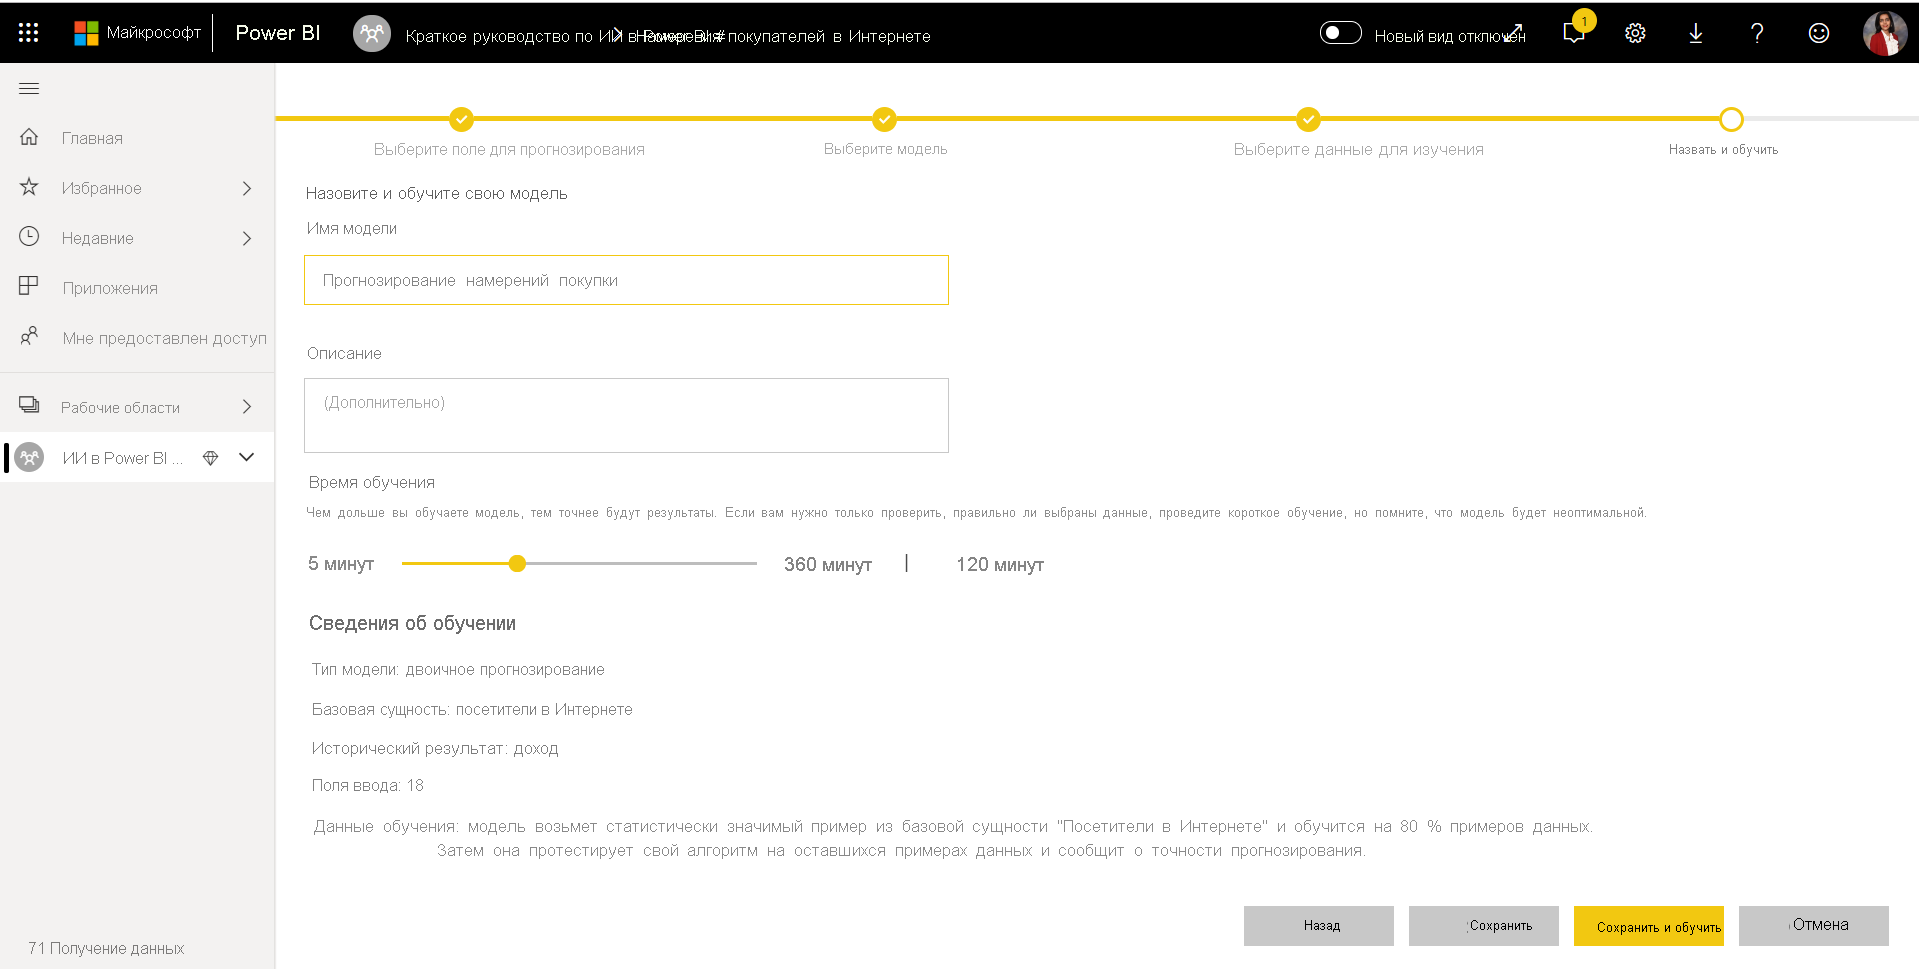Open the user profile picture
Screen dimensions: 1919x969
click(x=1885, y=33)
